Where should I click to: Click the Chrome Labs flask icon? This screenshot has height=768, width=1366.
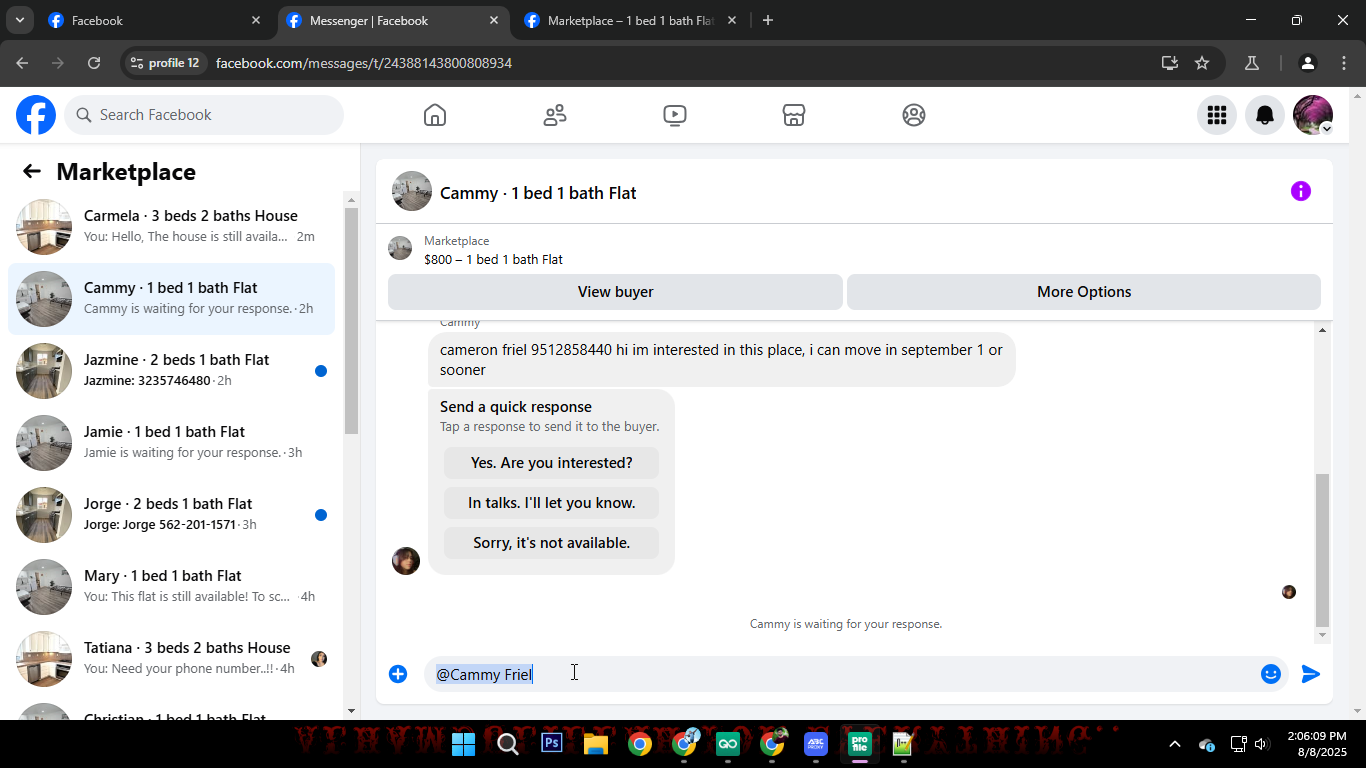(1252, 63)
